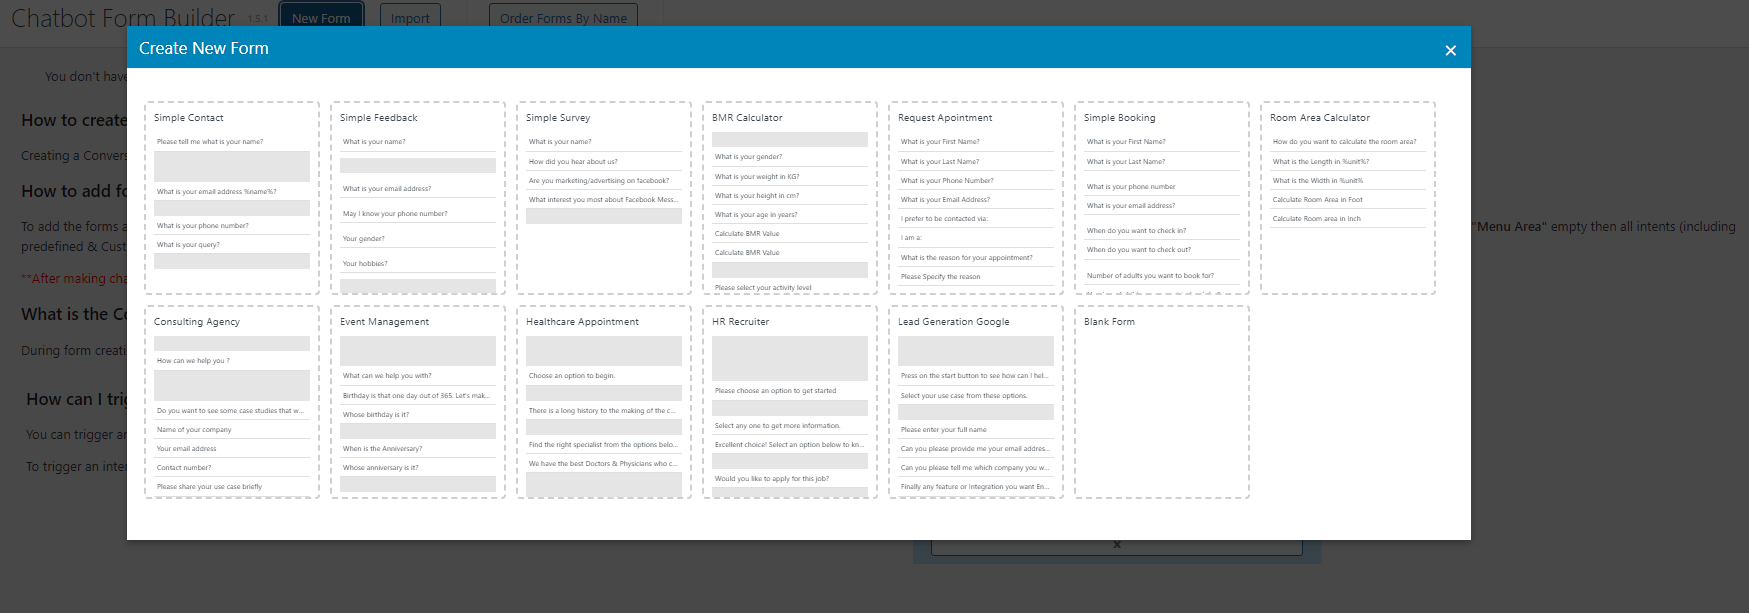Click 'When is the Anniversary?' text
1749x613 pixels.
pos(383,449)
